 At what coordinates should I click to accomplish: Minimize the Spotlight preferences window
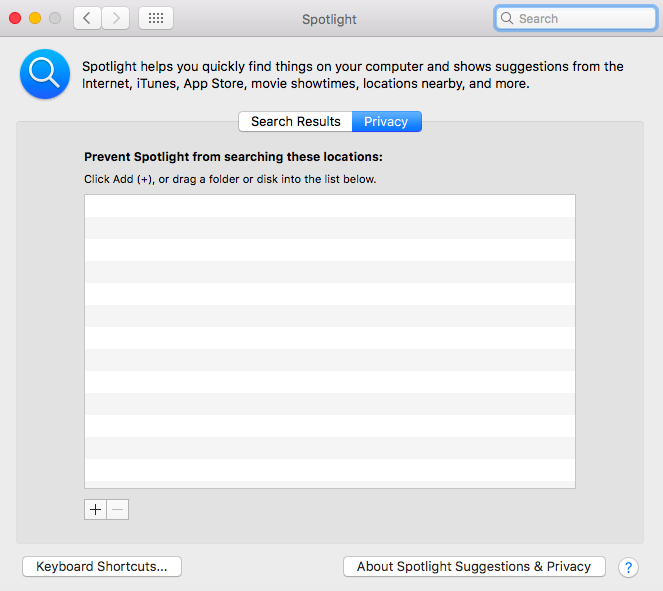(x=35, y=18)
